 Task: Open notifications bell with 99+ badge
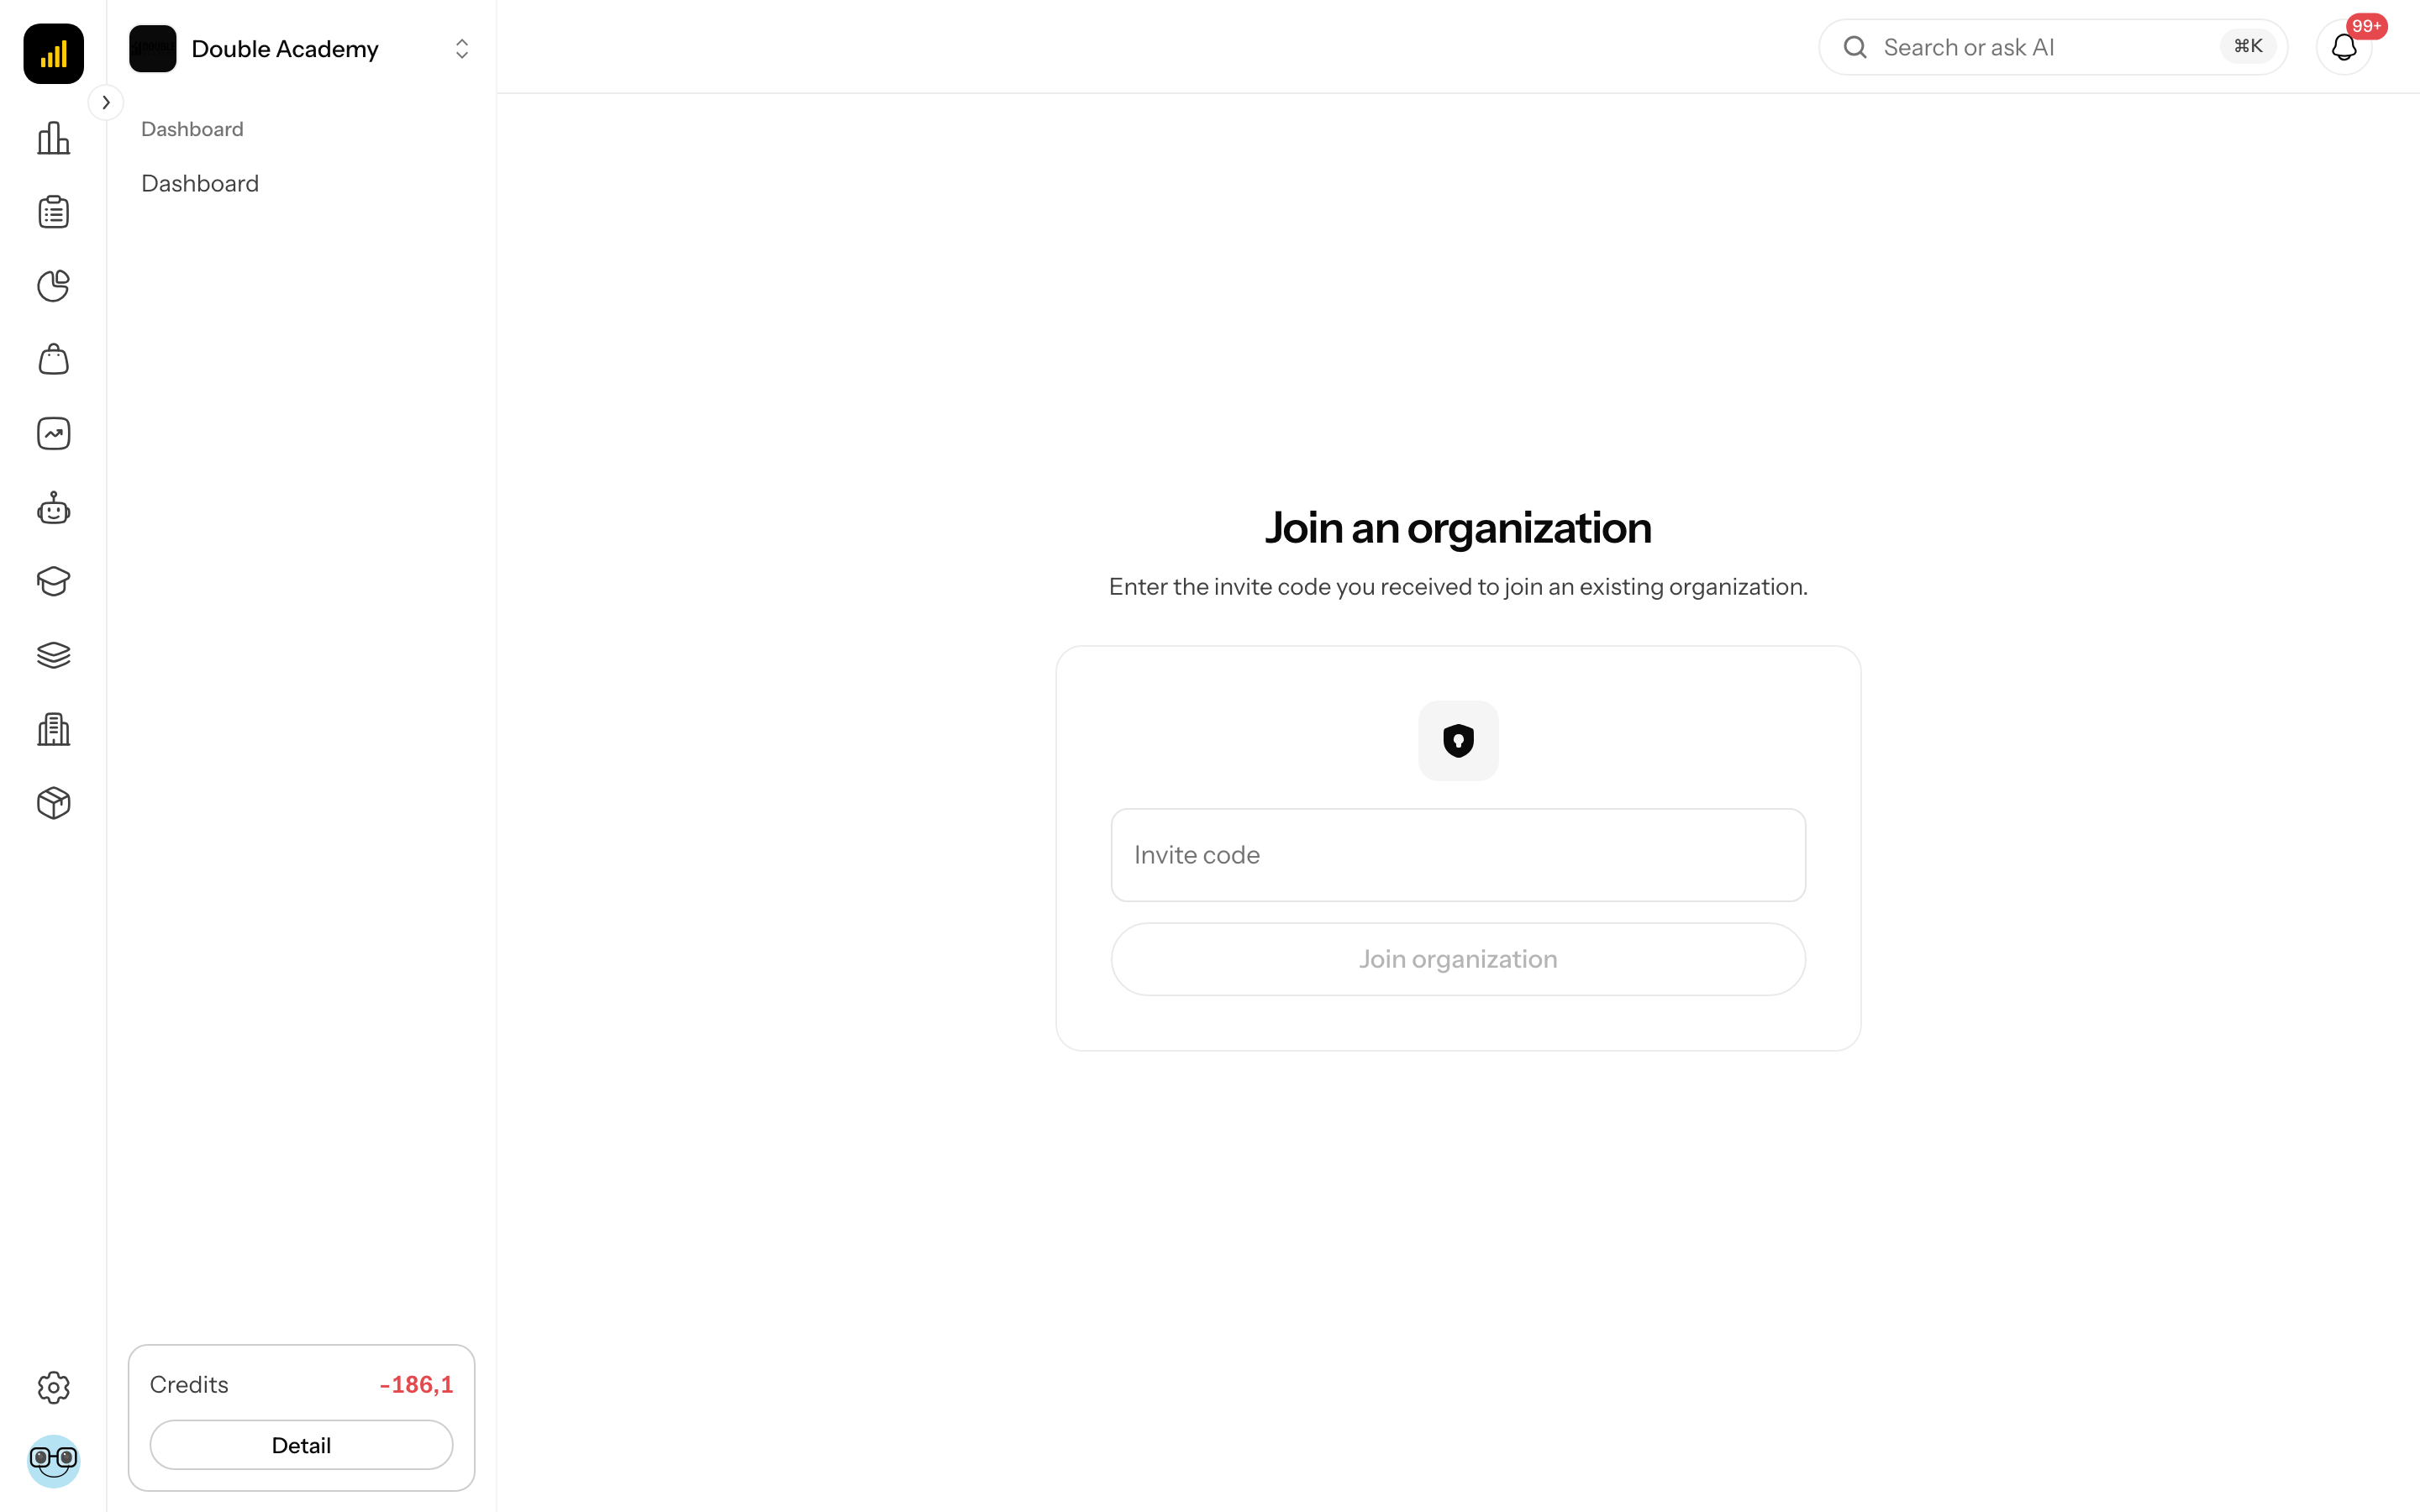[2344, 47]
